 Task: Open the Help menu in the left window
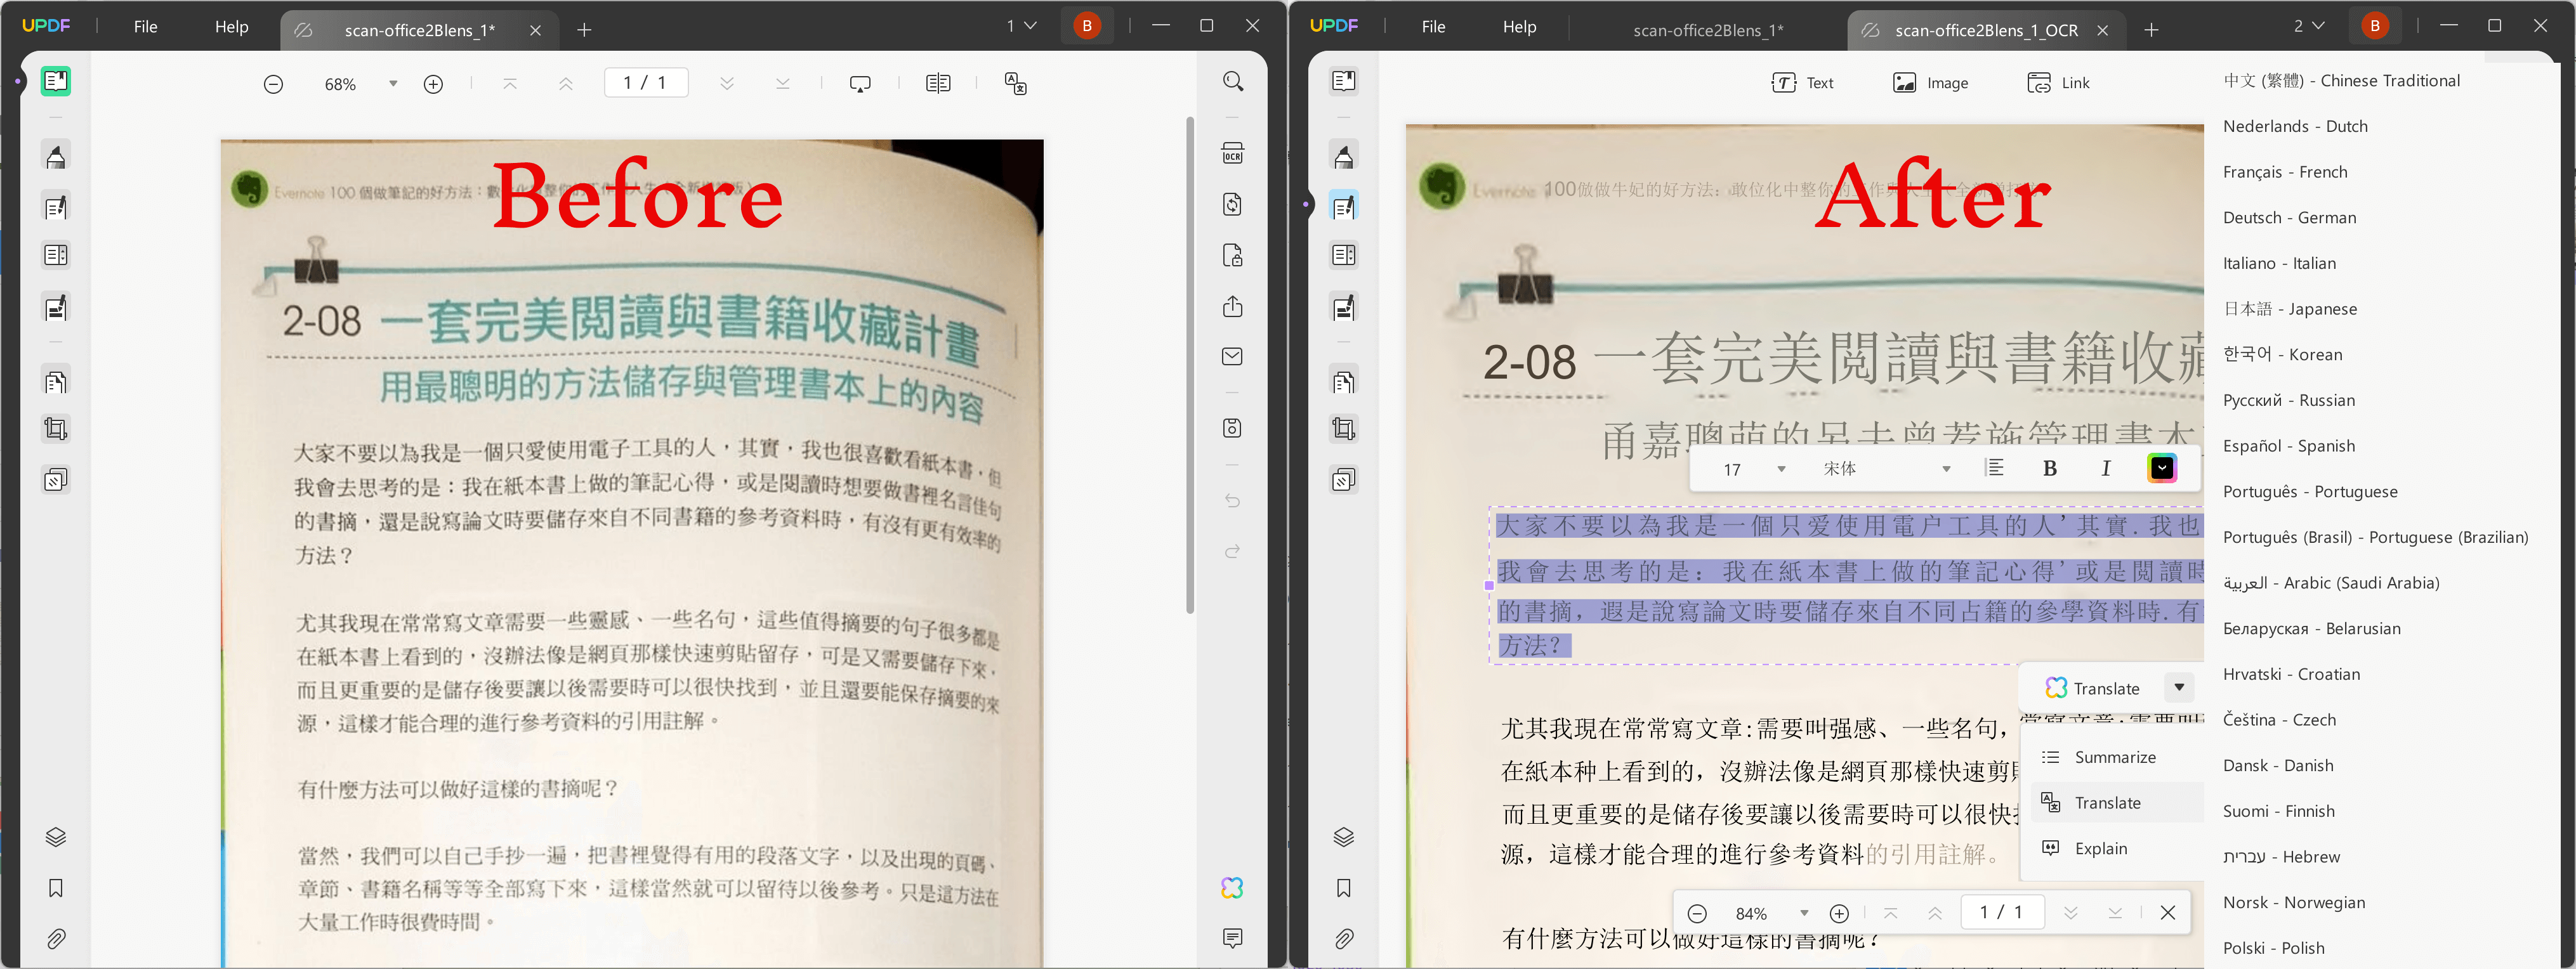231,27
